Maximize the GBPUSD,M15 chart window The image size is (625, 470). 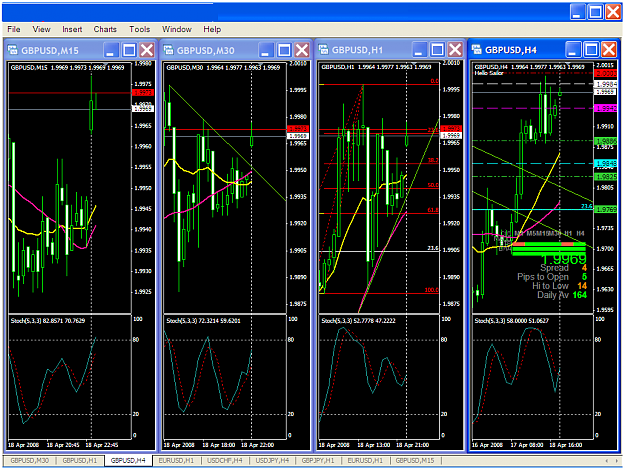pyautogui.click(x=129, y=50)
